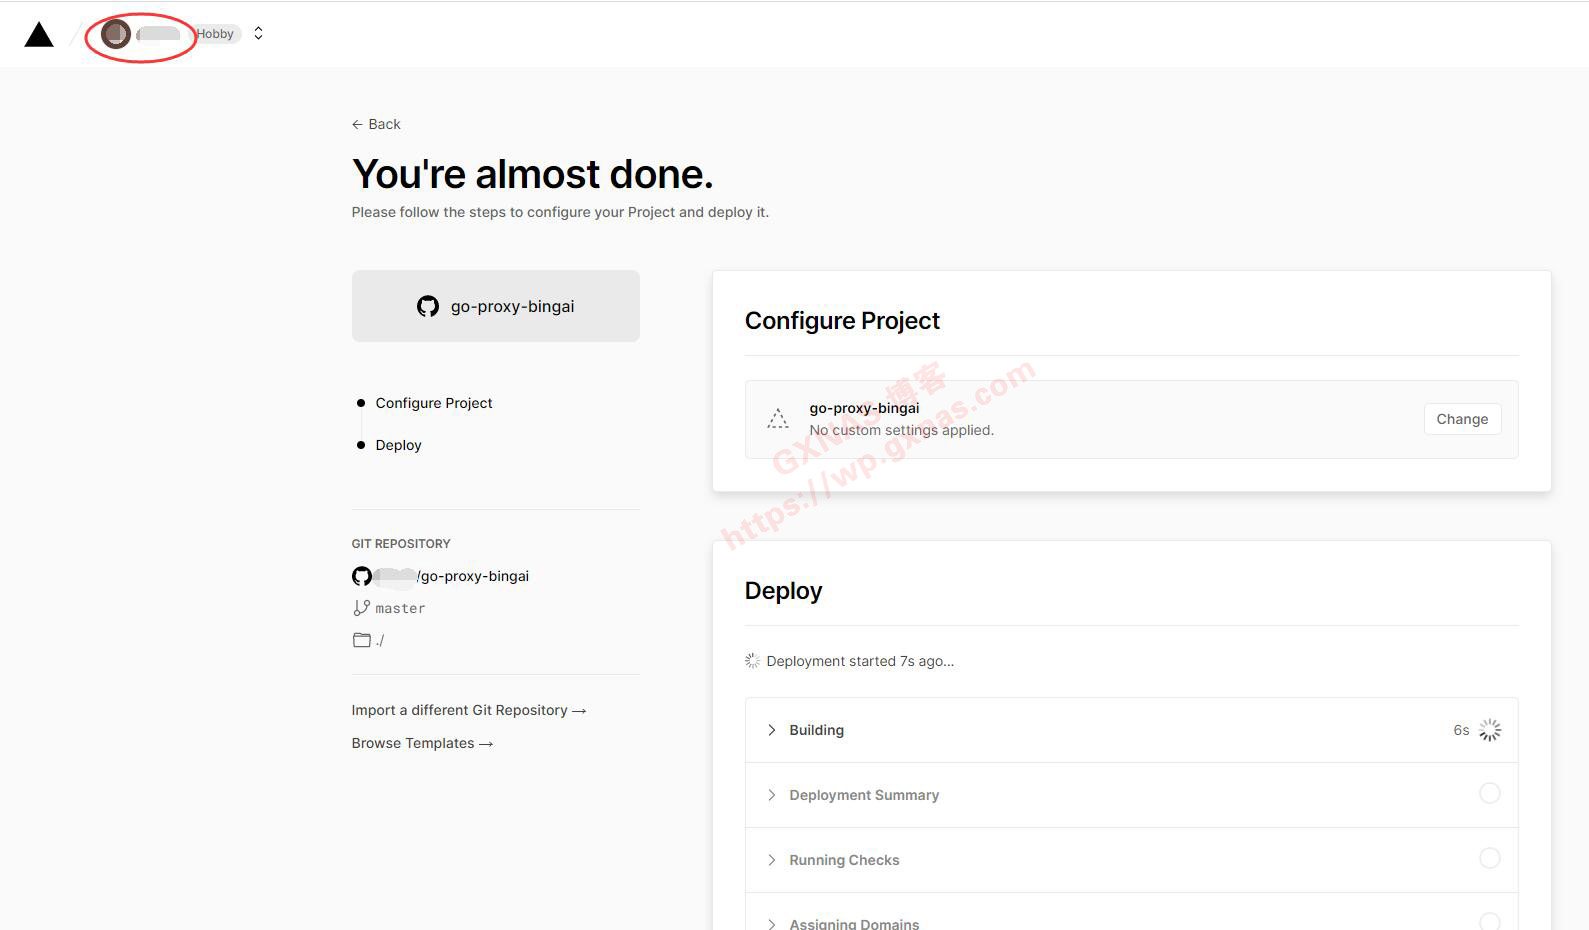
Task: Click the root directory folder icon
Action: pyautogui.click(x=361, y=640)
